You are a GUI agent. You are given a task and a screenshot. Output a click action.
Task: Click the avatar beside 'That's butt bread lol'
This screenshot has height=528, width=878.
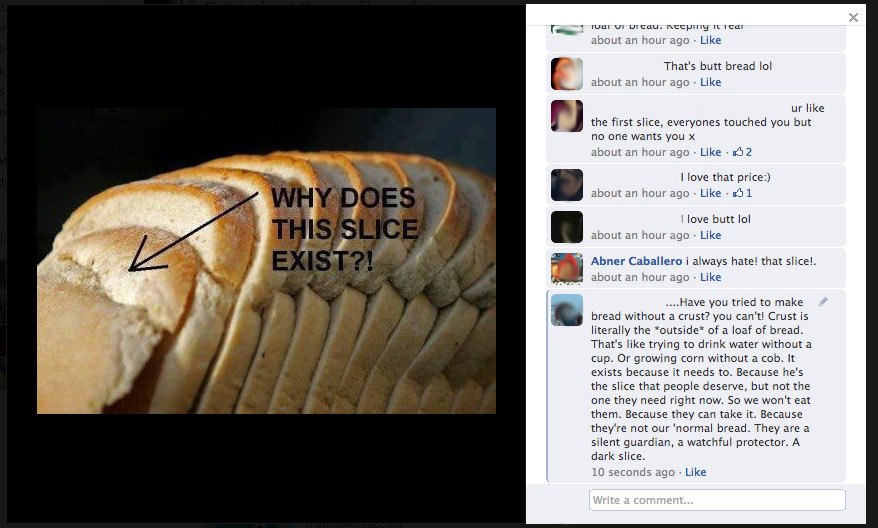(x=567, y=73)
